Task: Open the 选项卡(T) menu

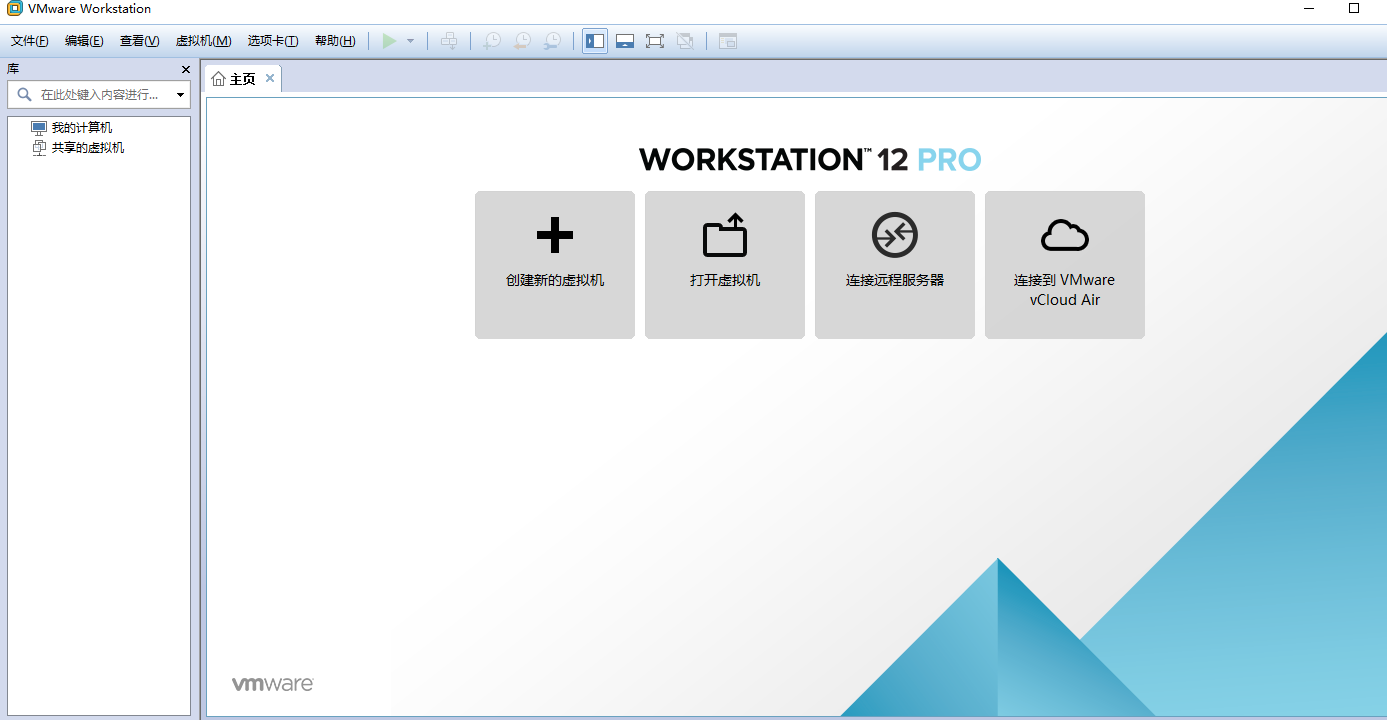Action: 273,41
